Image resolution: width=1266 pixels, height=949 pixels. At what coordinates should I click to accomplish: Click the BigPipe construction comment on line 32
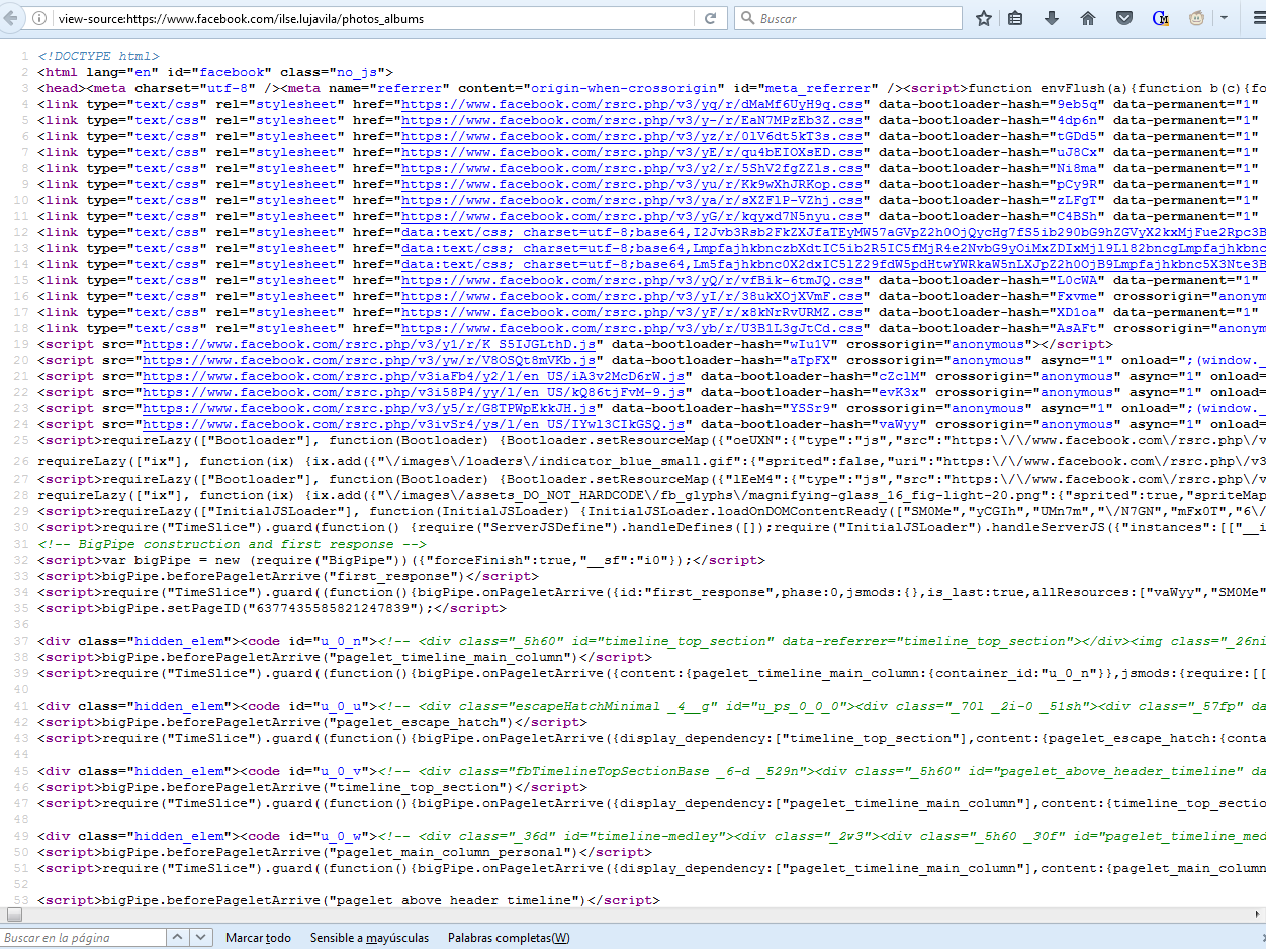coord(232,544)
